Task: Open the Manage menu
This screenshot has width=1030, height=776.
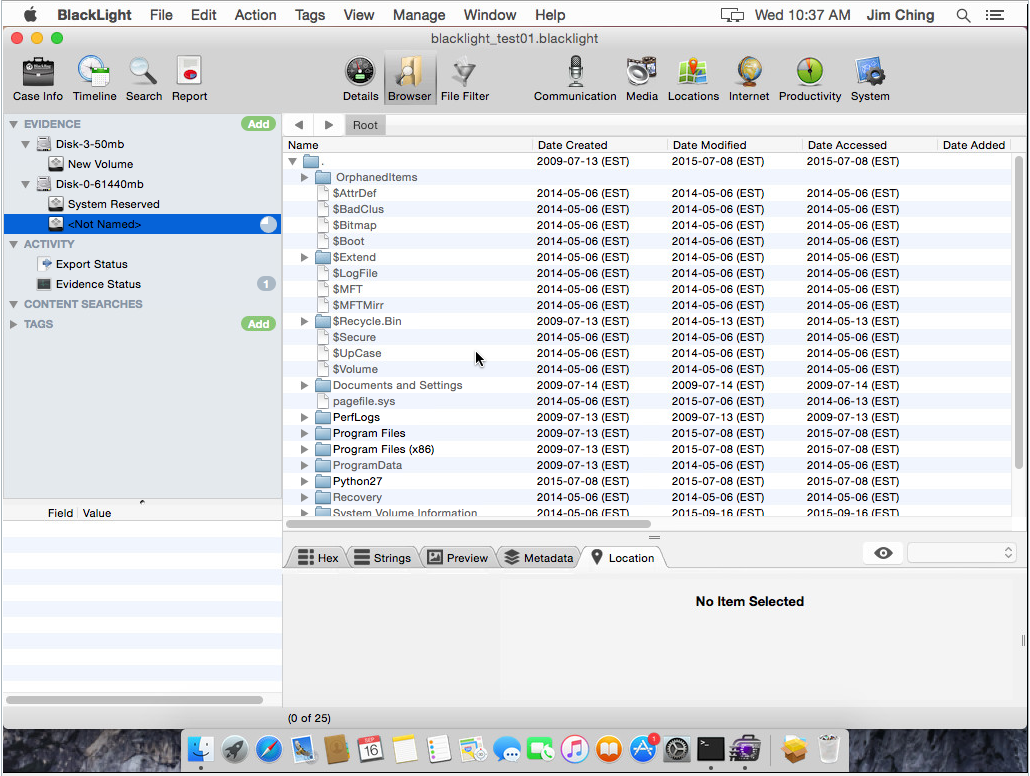Action: (x=419, y=15)
